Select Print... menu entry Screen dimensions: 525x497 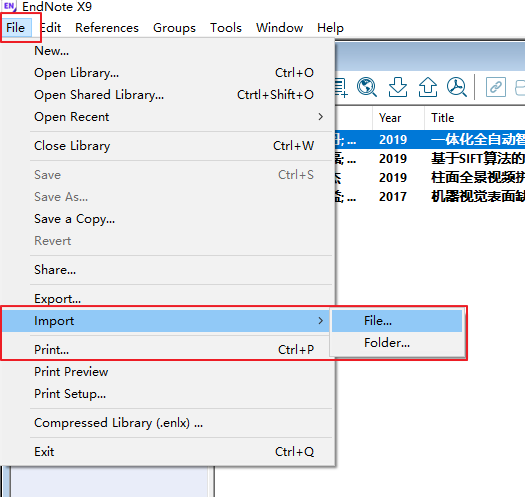pyautogui.click(x=167, y=350)
